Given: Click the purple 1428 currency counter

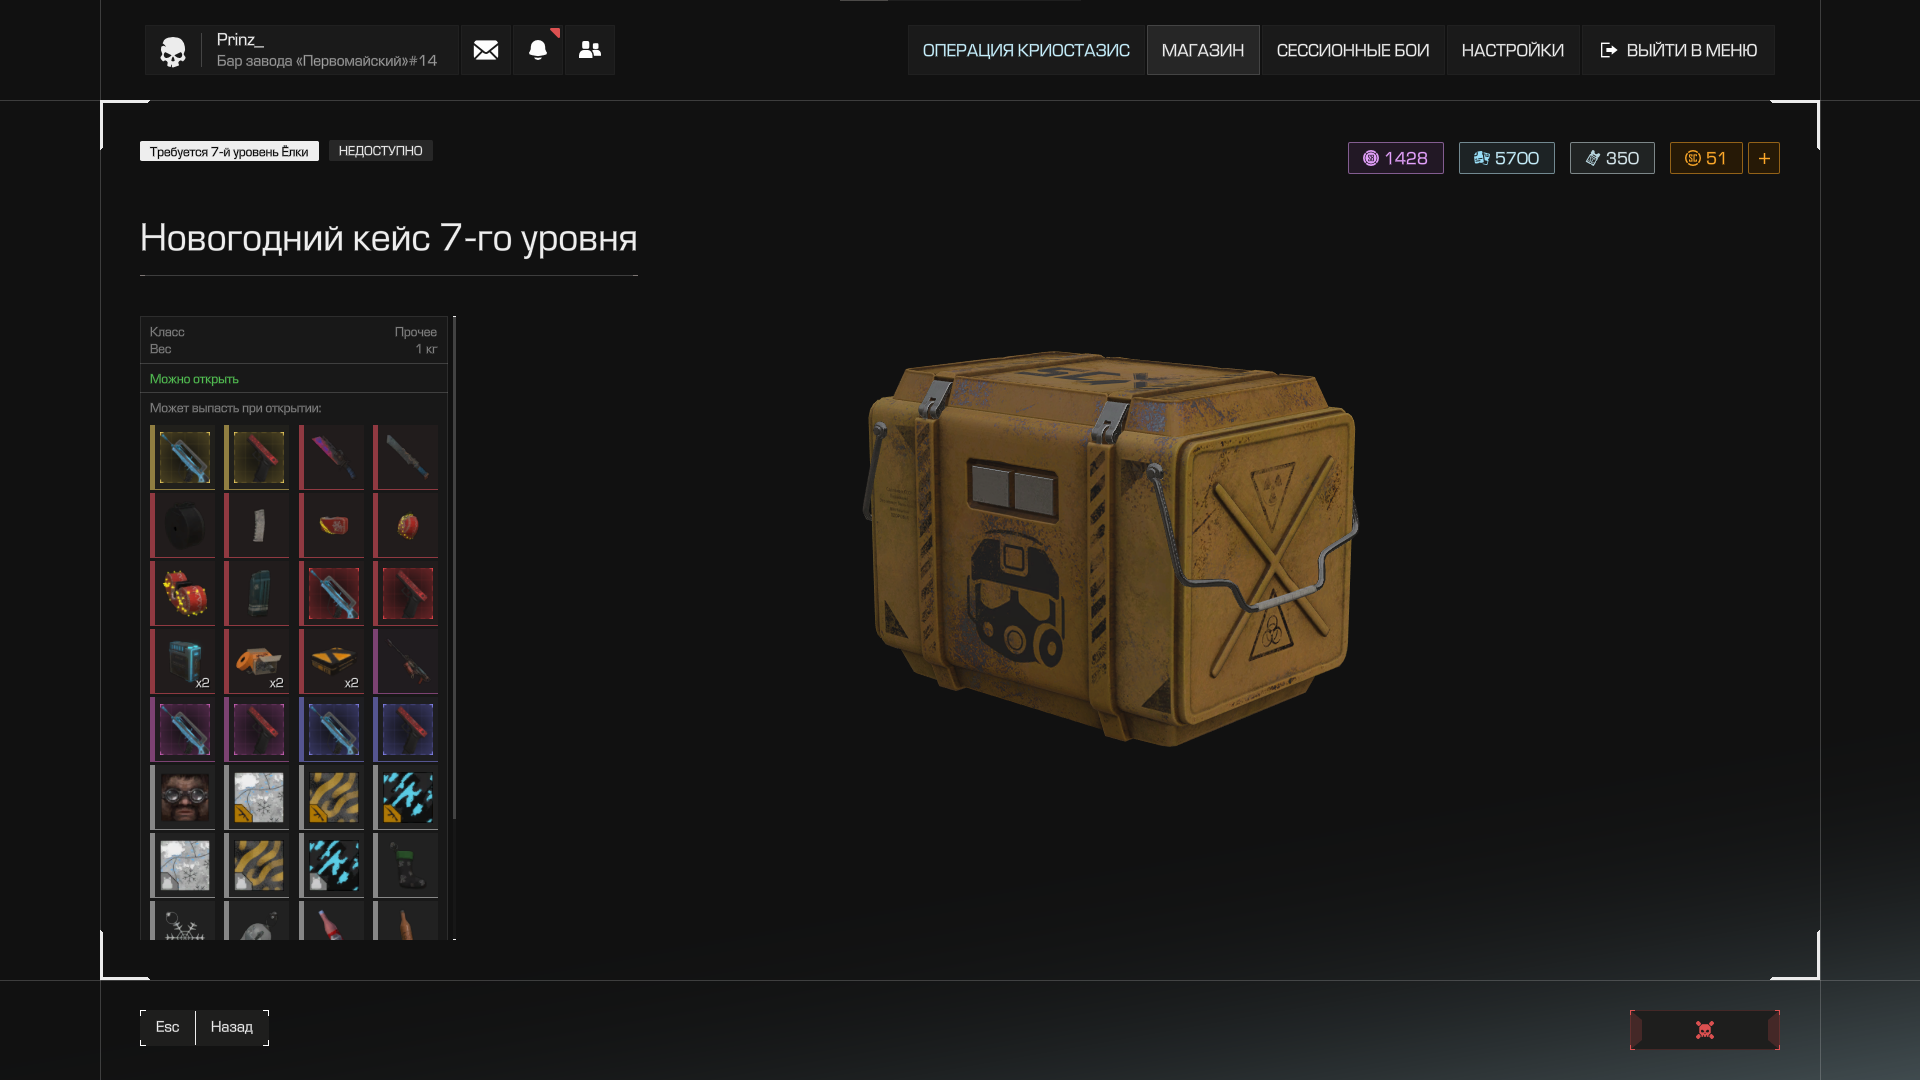Looking at the screenshot, I should click(1396, 158).
